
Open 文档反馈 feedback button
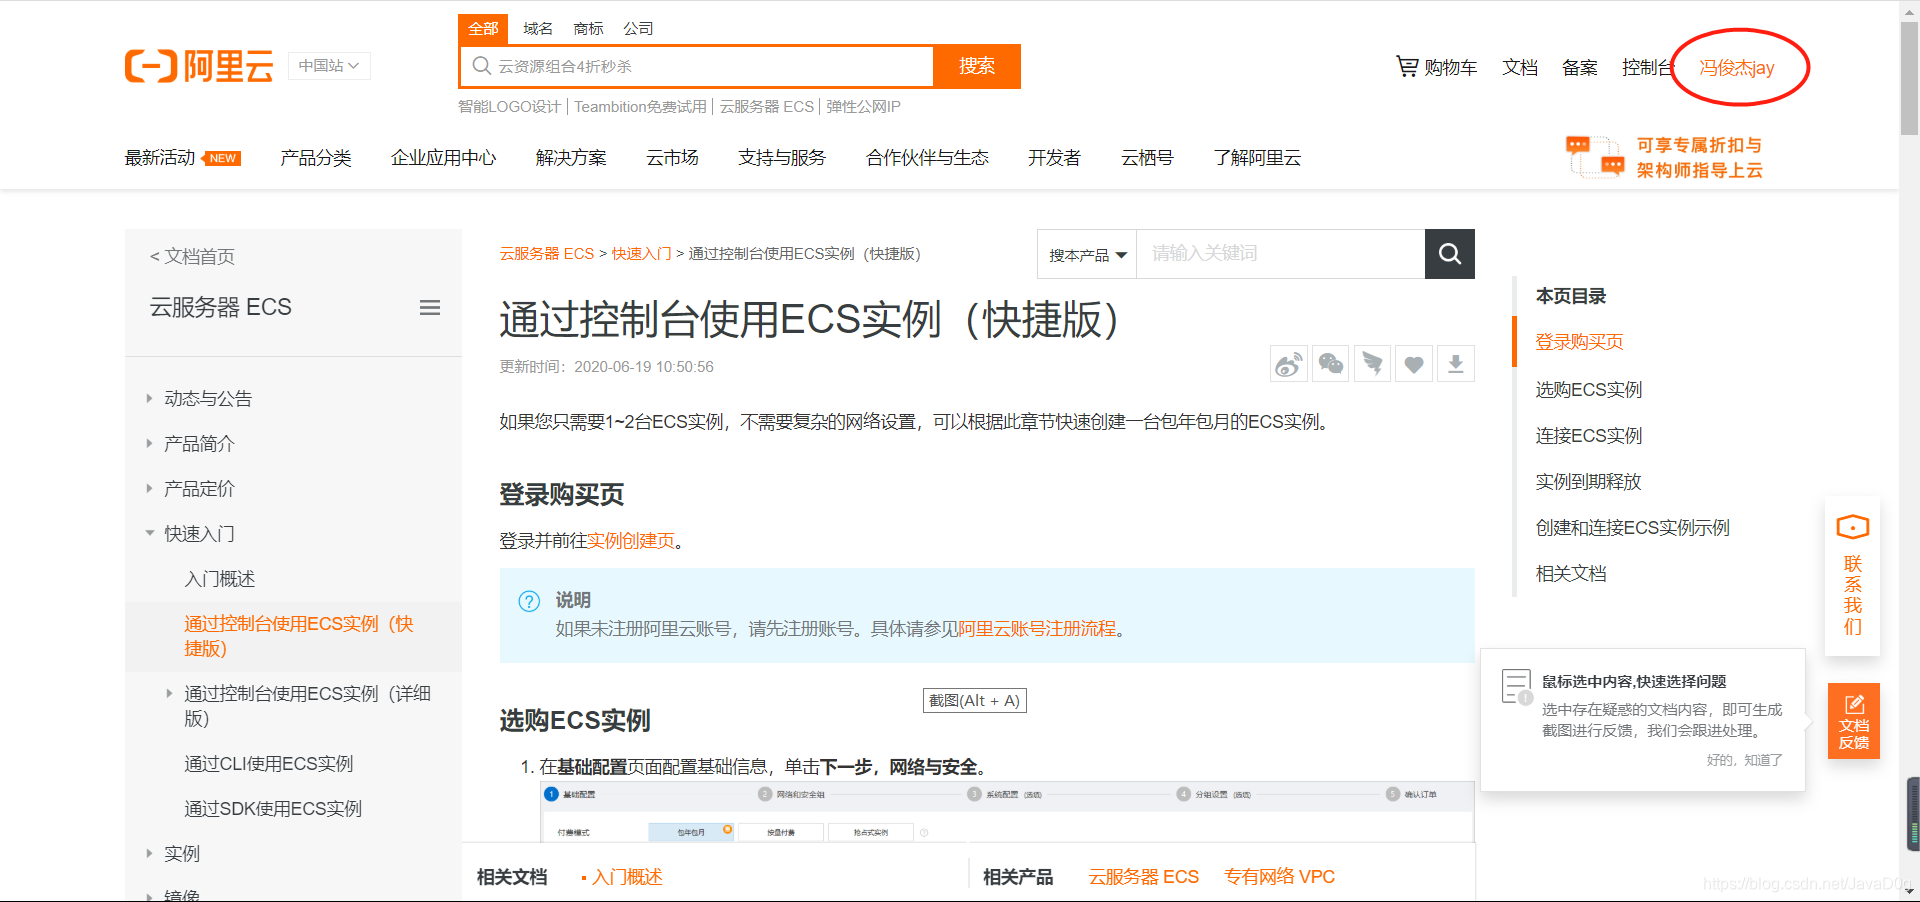point(1854,721)
